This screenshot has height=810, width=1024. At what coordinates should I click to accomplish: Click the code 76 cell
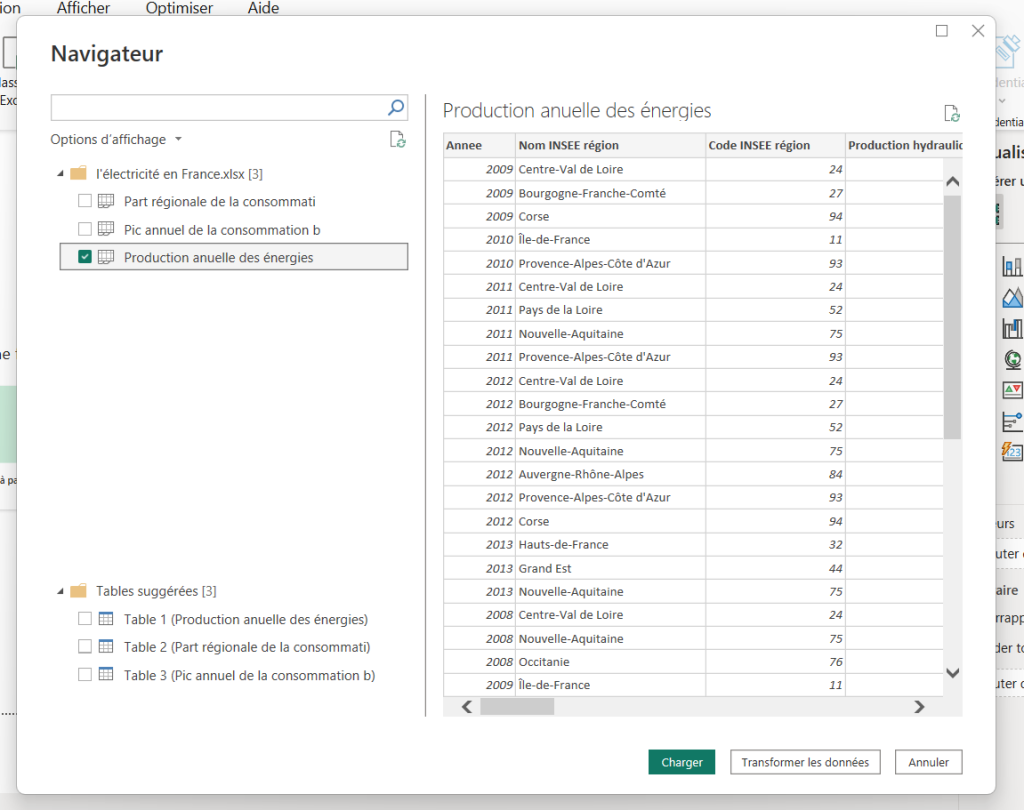tap(775, 662)
